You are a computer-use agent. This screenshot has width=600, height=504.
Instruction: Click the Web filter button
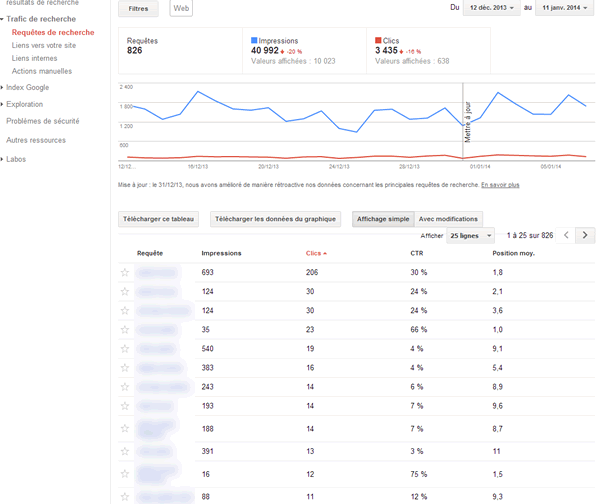point(181,8)
